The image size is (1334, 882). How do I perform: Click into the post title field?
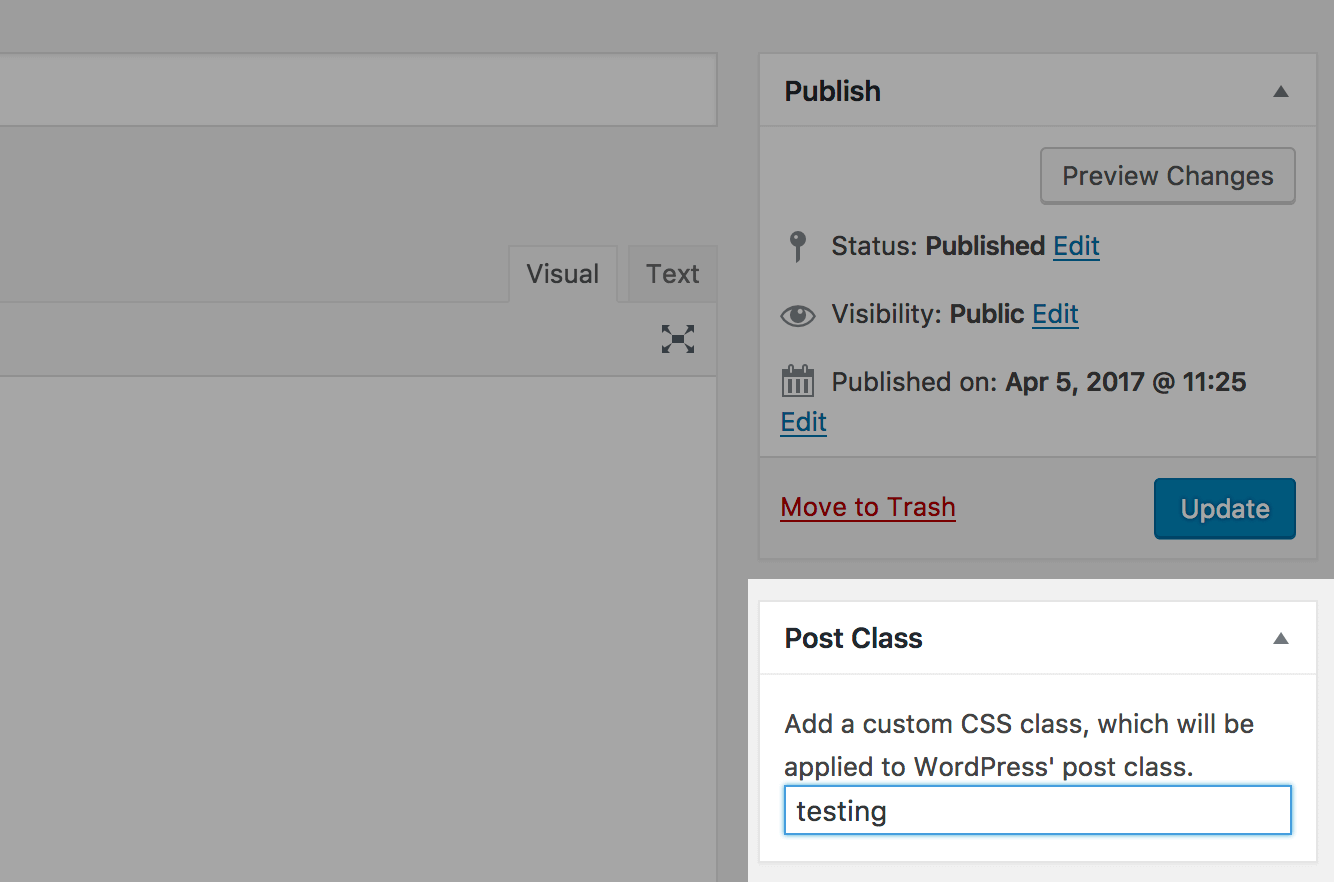point(350,90)
